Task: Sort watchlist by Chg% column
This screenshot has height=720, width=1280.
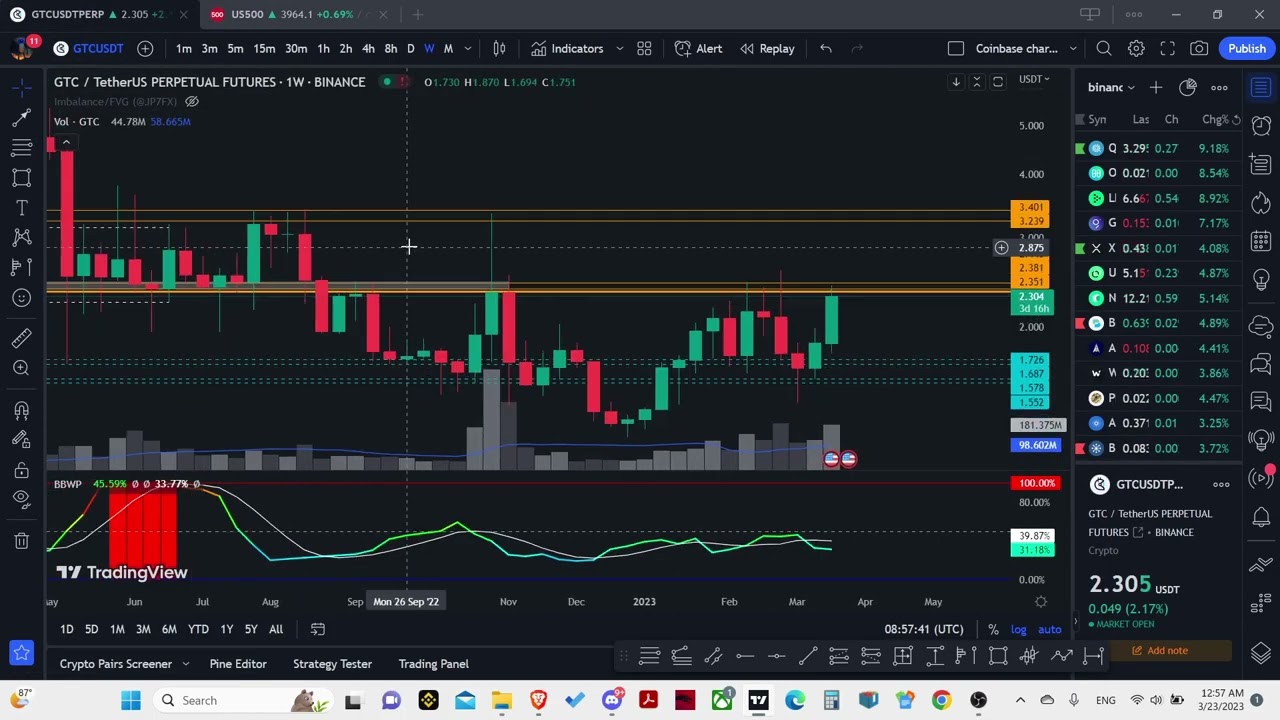Action: click(x=1215, y=120)
